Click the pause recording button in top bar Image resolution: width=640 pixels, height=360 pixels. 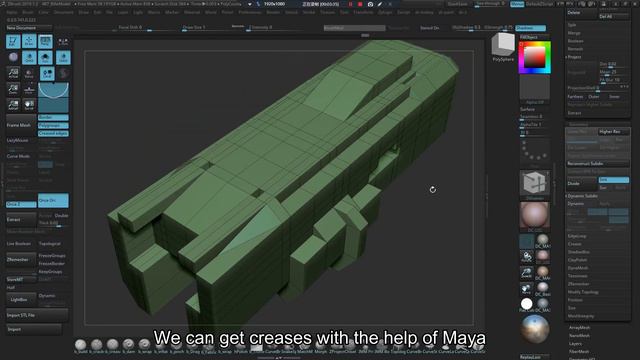tap(350, 4)
